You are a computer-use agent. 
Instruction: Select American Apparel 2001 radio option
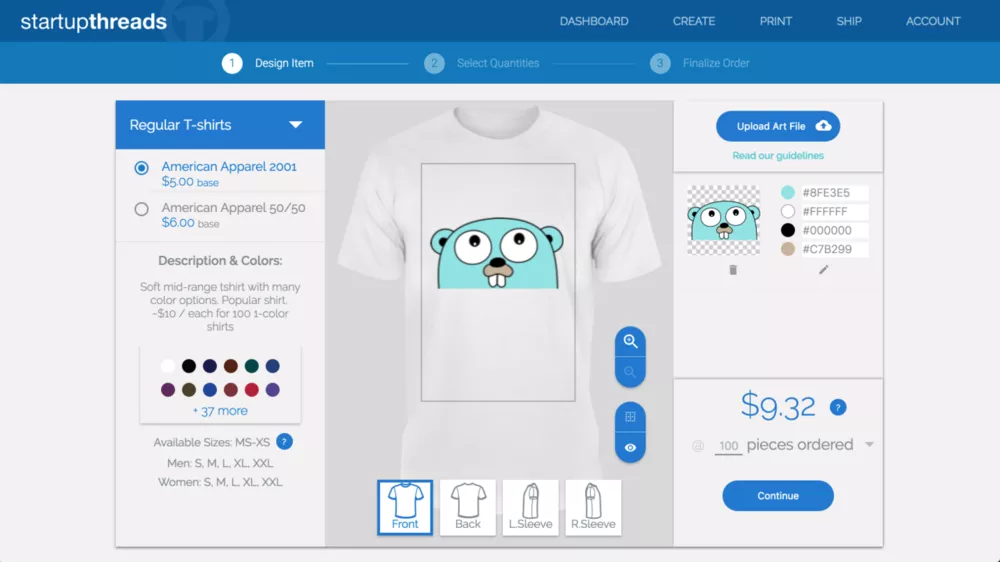tap(142, 168)
